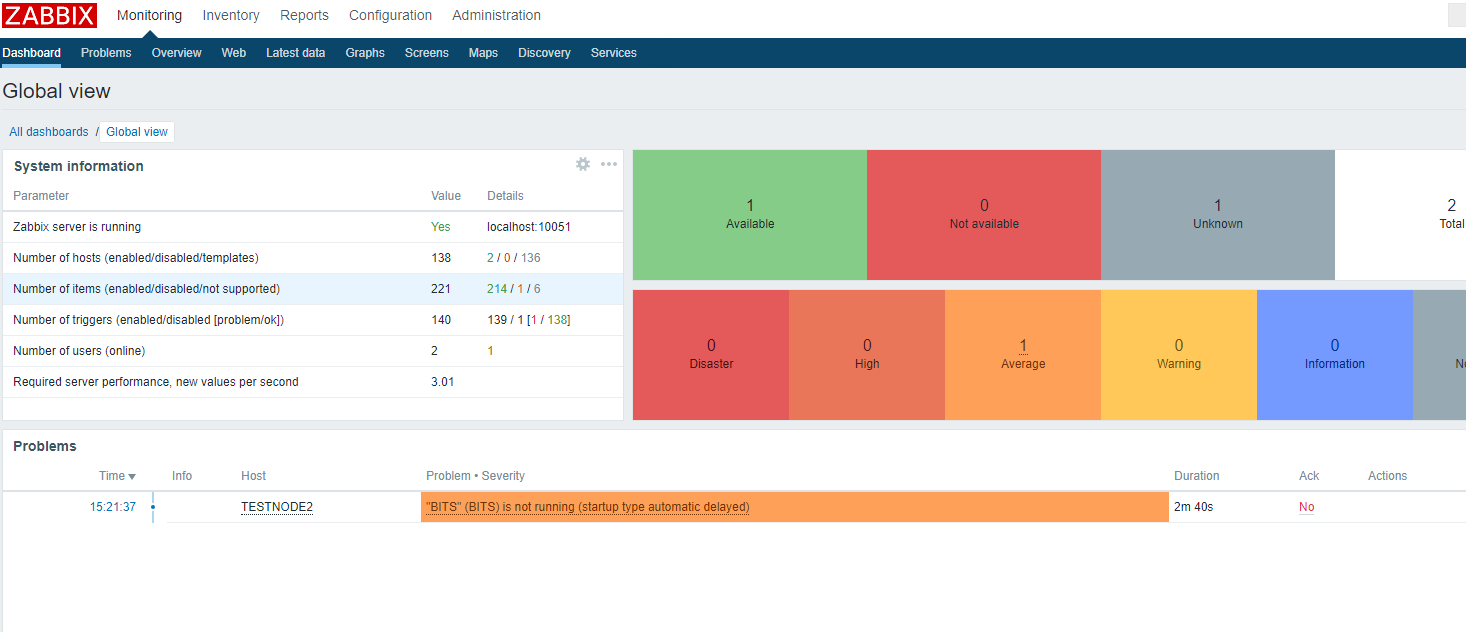This screenshot has width=1466, height=632.
Task: Open the 15:21:37 problem time link
Action: tap(113, 507)
